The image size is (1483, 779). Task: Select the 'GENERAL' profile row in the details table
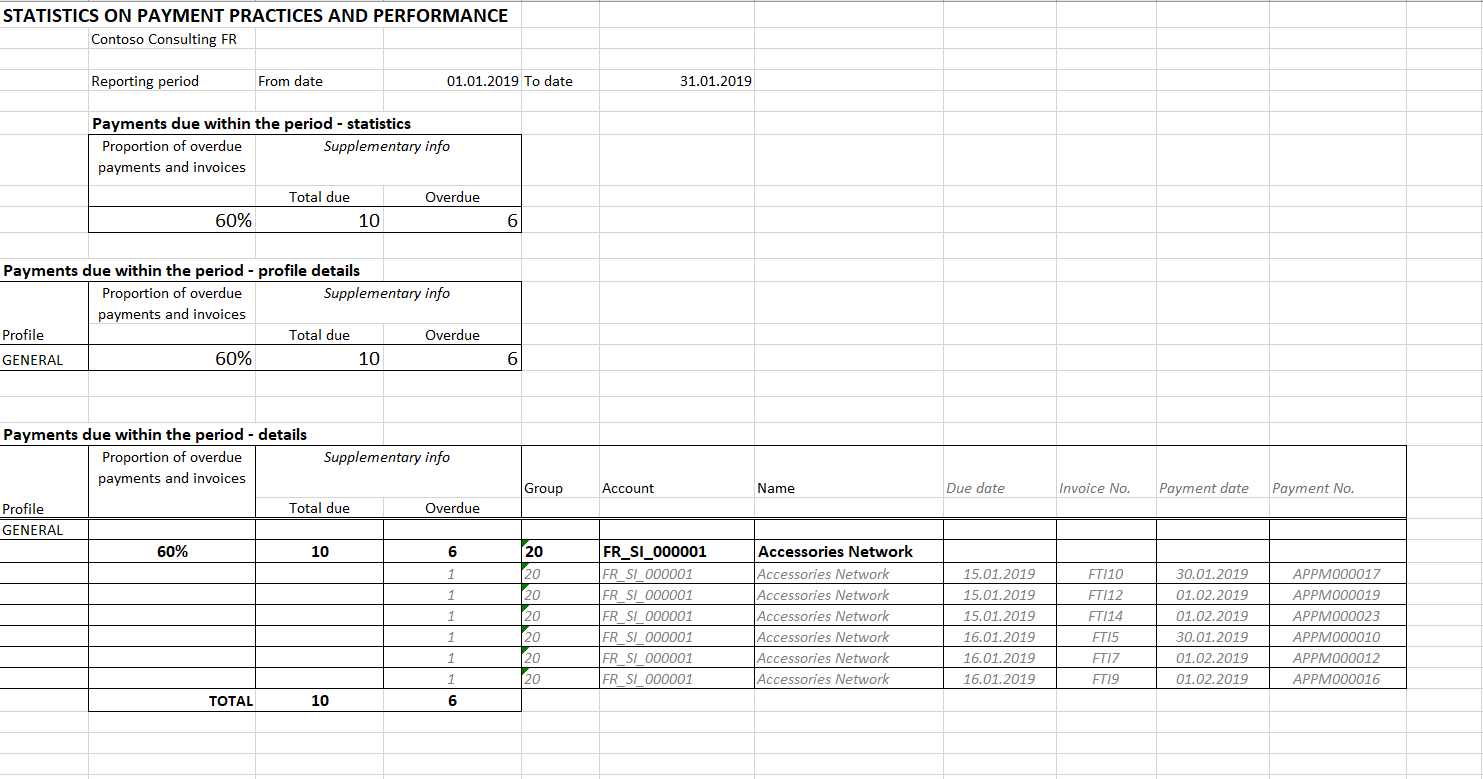pyautogui.click(x=33, y=530)
